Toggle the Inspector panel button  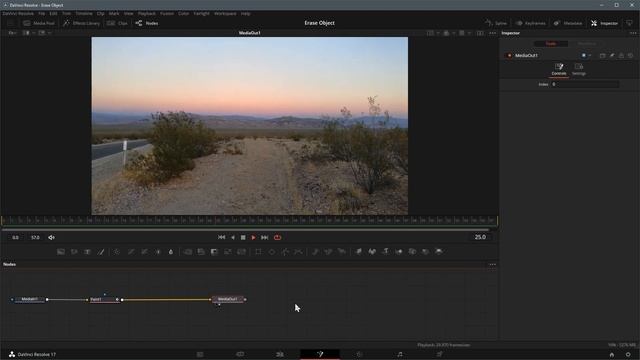pyautogui.click(x=604, y=23)
